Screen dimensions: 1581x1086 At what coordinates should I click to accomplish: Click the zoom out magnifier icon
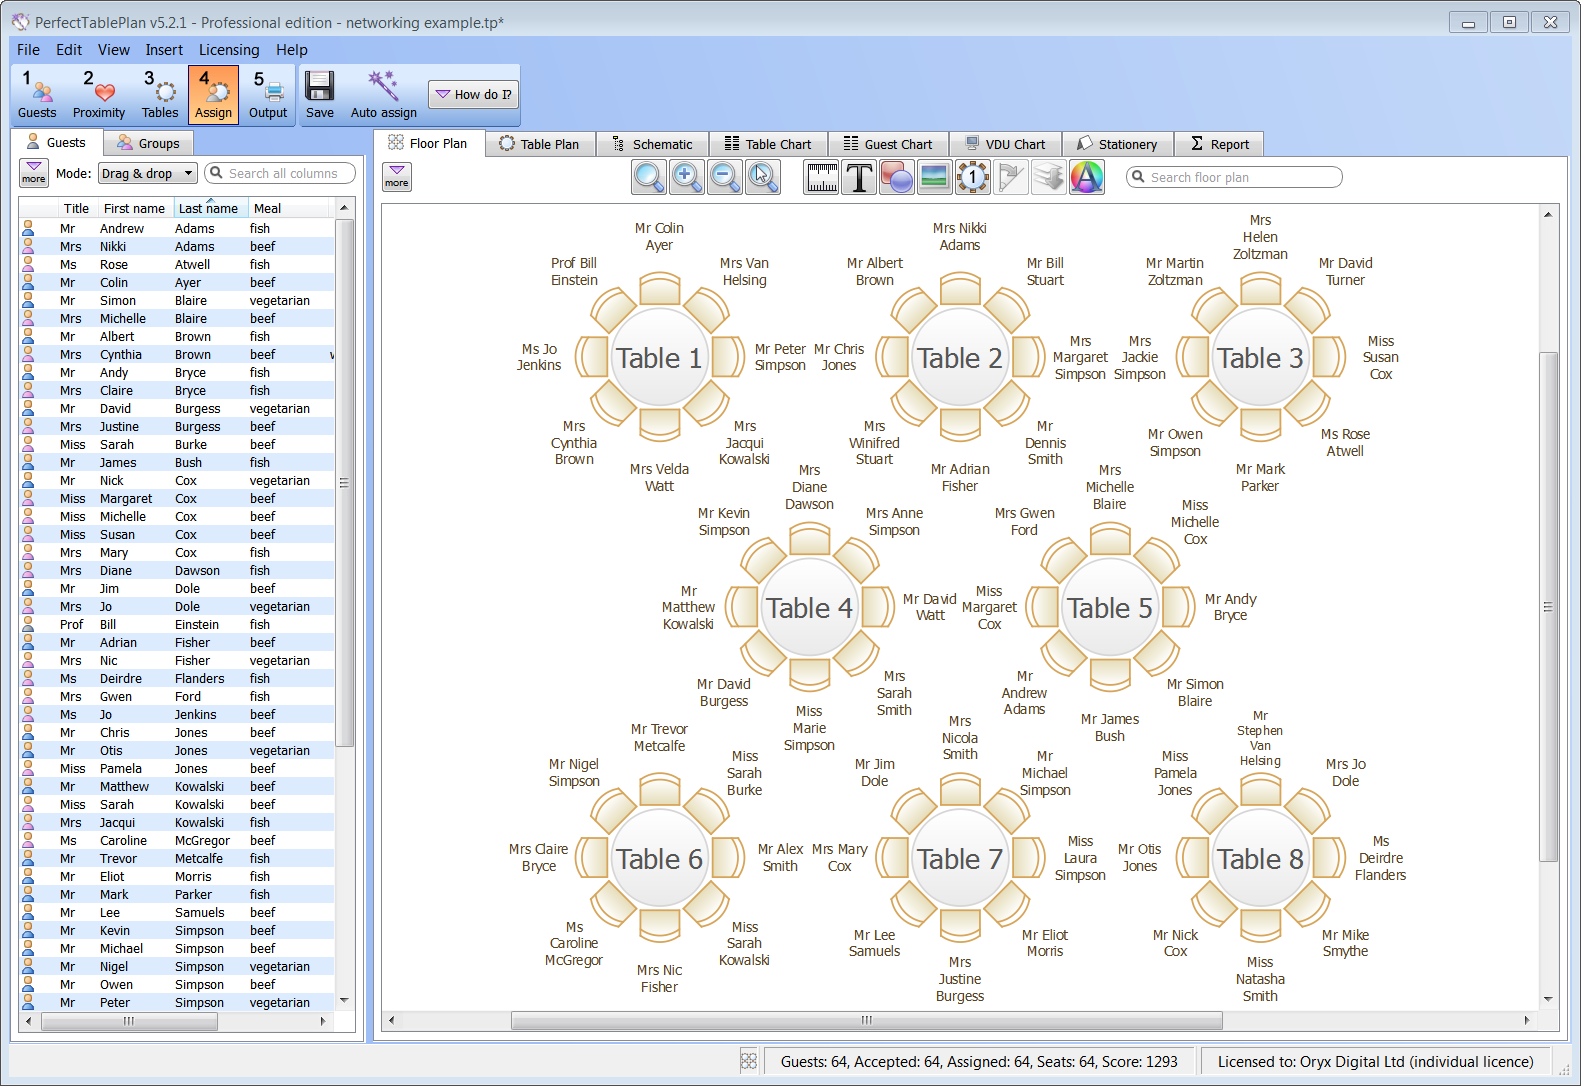point(725,177)
